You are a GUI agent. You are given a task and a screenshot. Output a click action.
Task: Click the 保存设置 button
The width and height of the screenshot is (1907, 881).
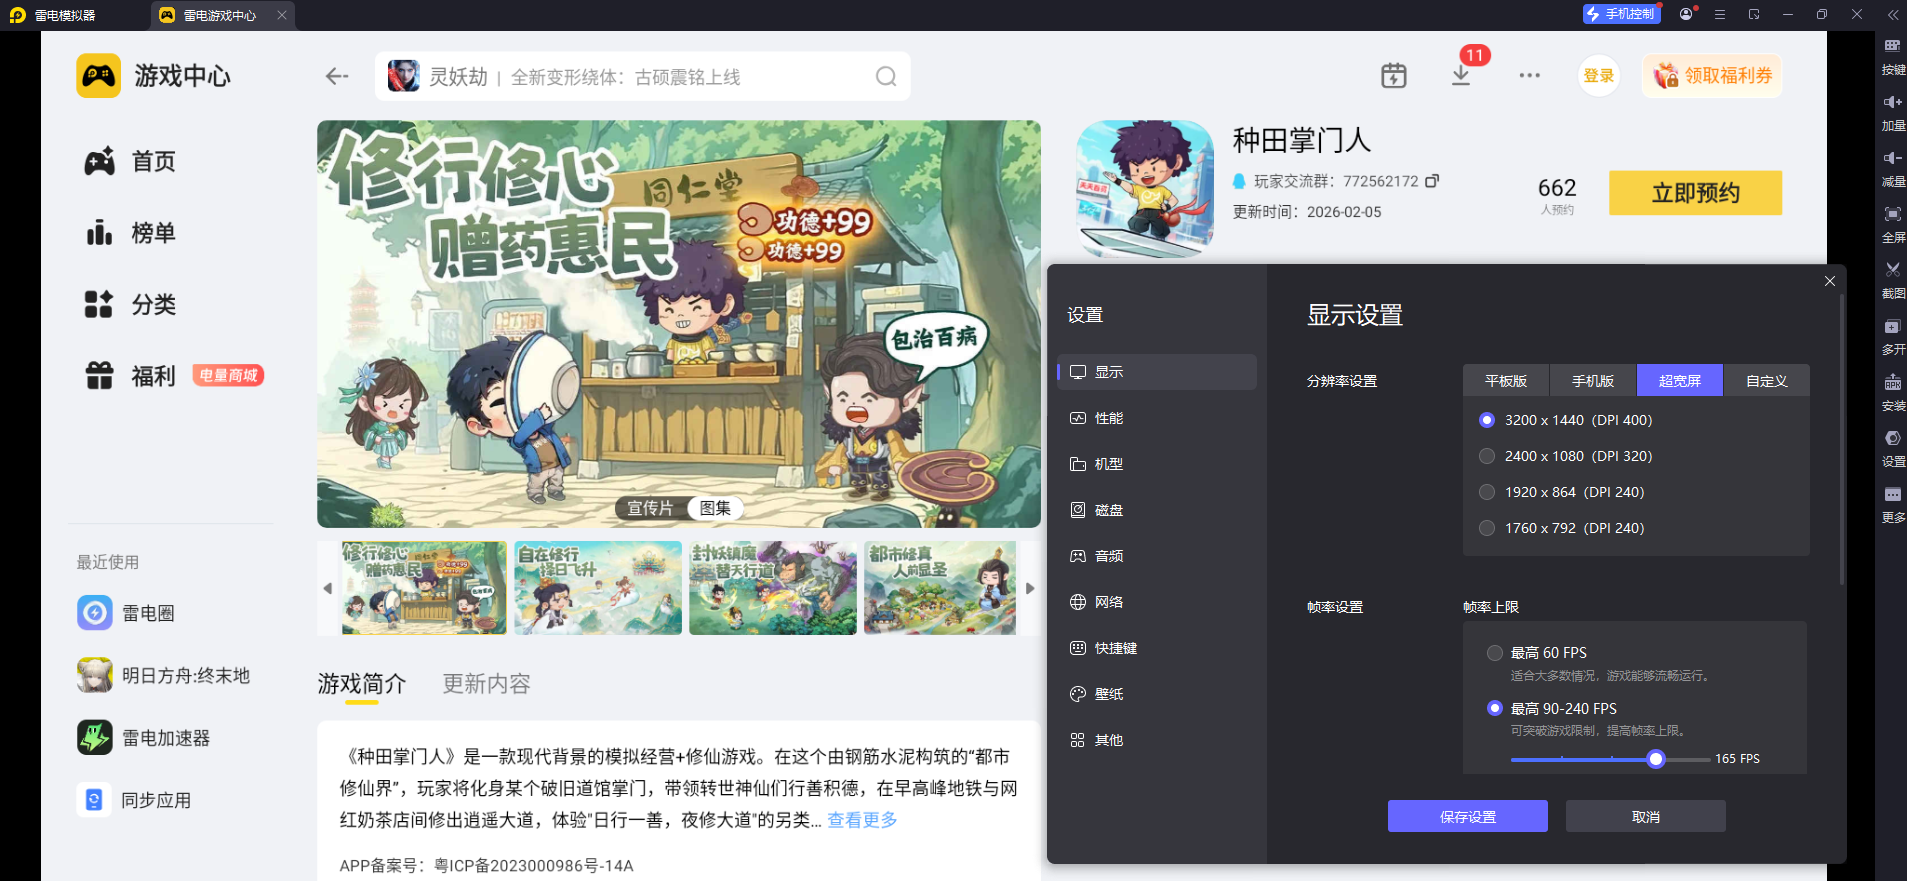1468,816
